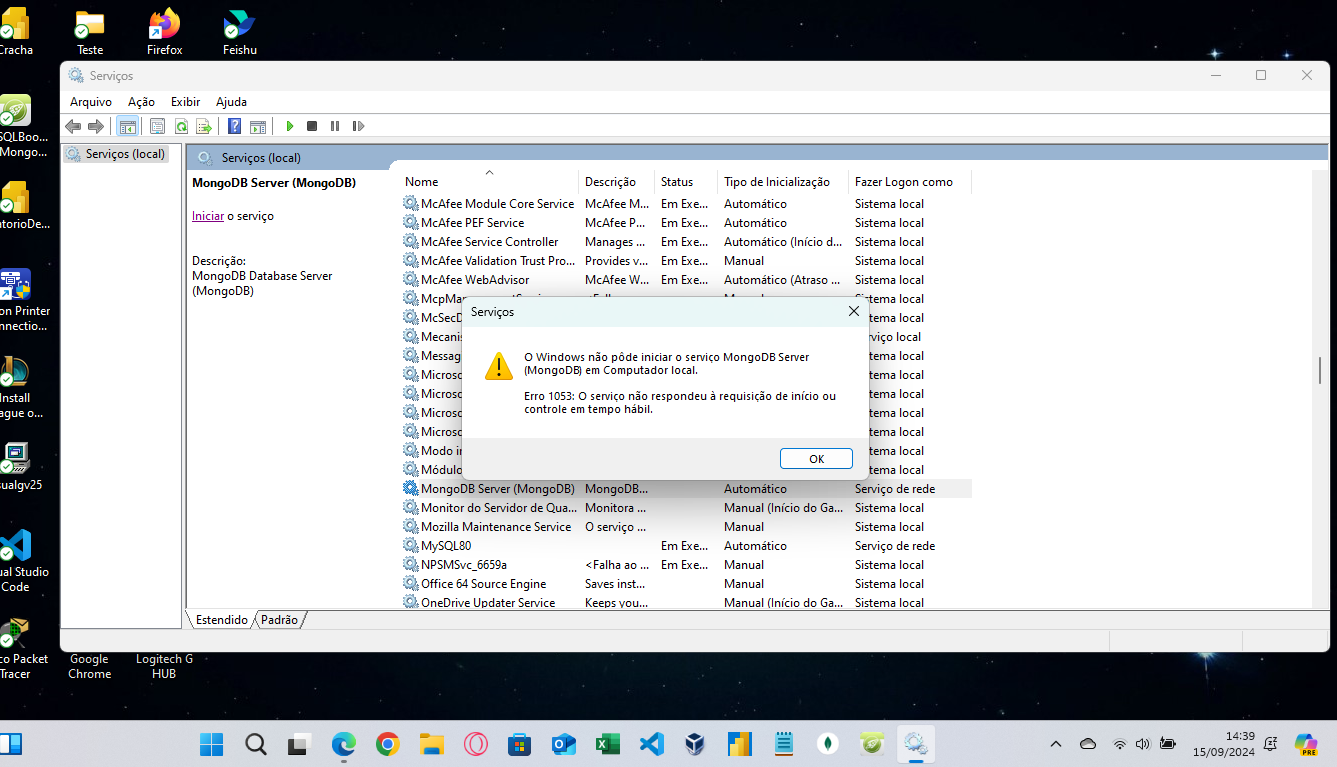Click the Export List toolbar icon
The image size is (1337, 767).
point(204,126)
